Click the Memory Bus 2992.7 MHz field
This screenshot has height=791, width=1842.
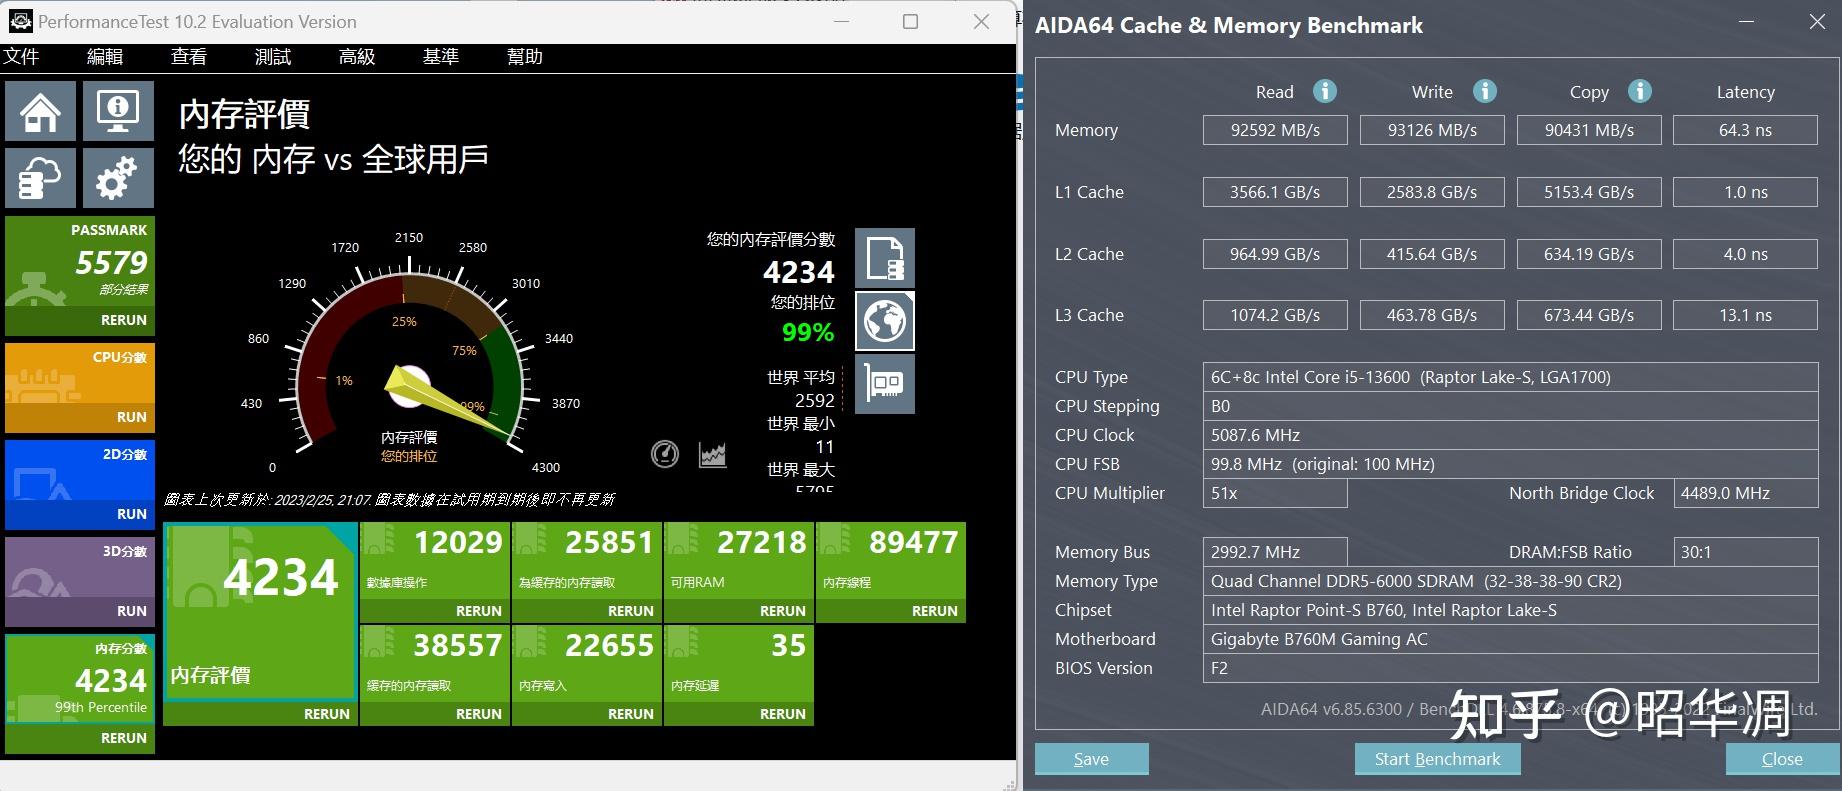[1275, 552]
